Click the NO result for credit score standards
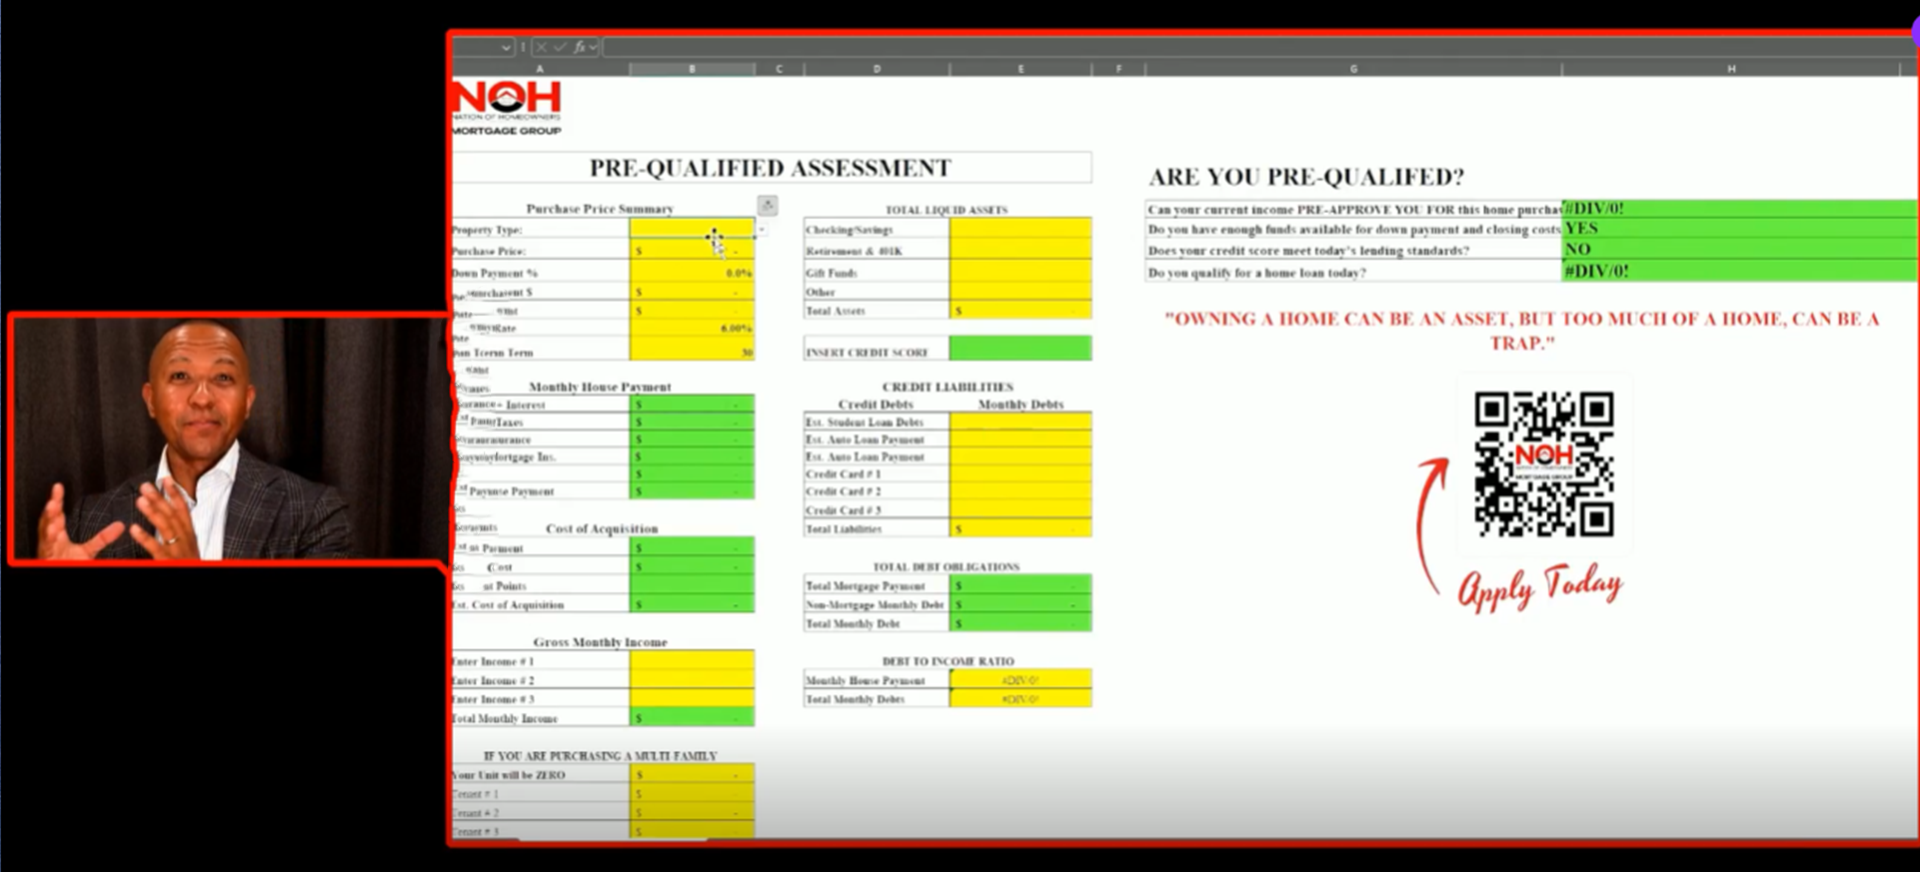 (1739, 250)
